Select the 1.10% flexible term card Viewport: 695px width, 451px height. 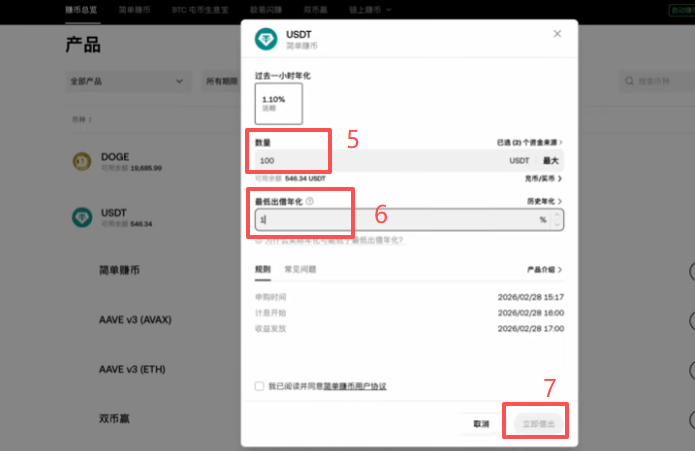(278, 103)
